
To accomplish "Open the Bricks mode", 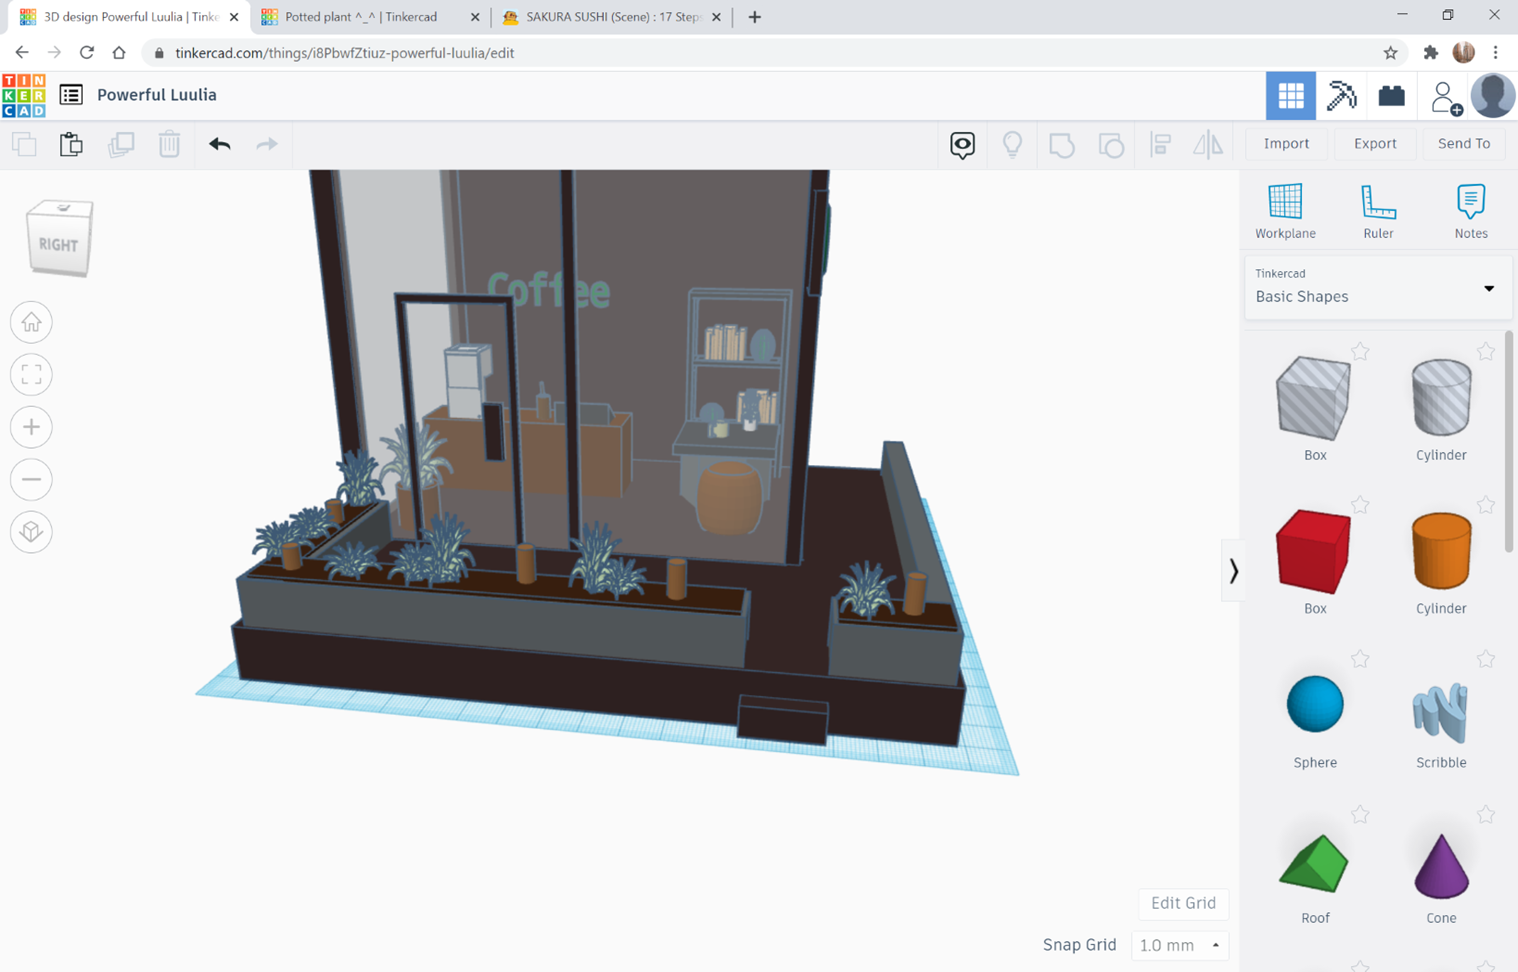I will (x=1391, y=96).
